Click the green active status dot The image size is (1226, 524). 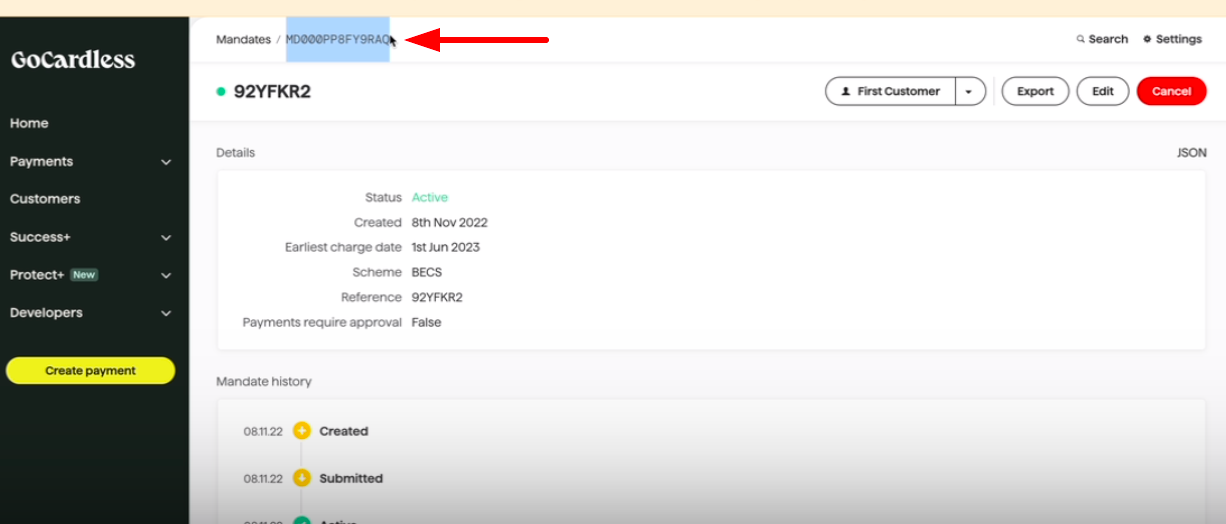[221, 92]
